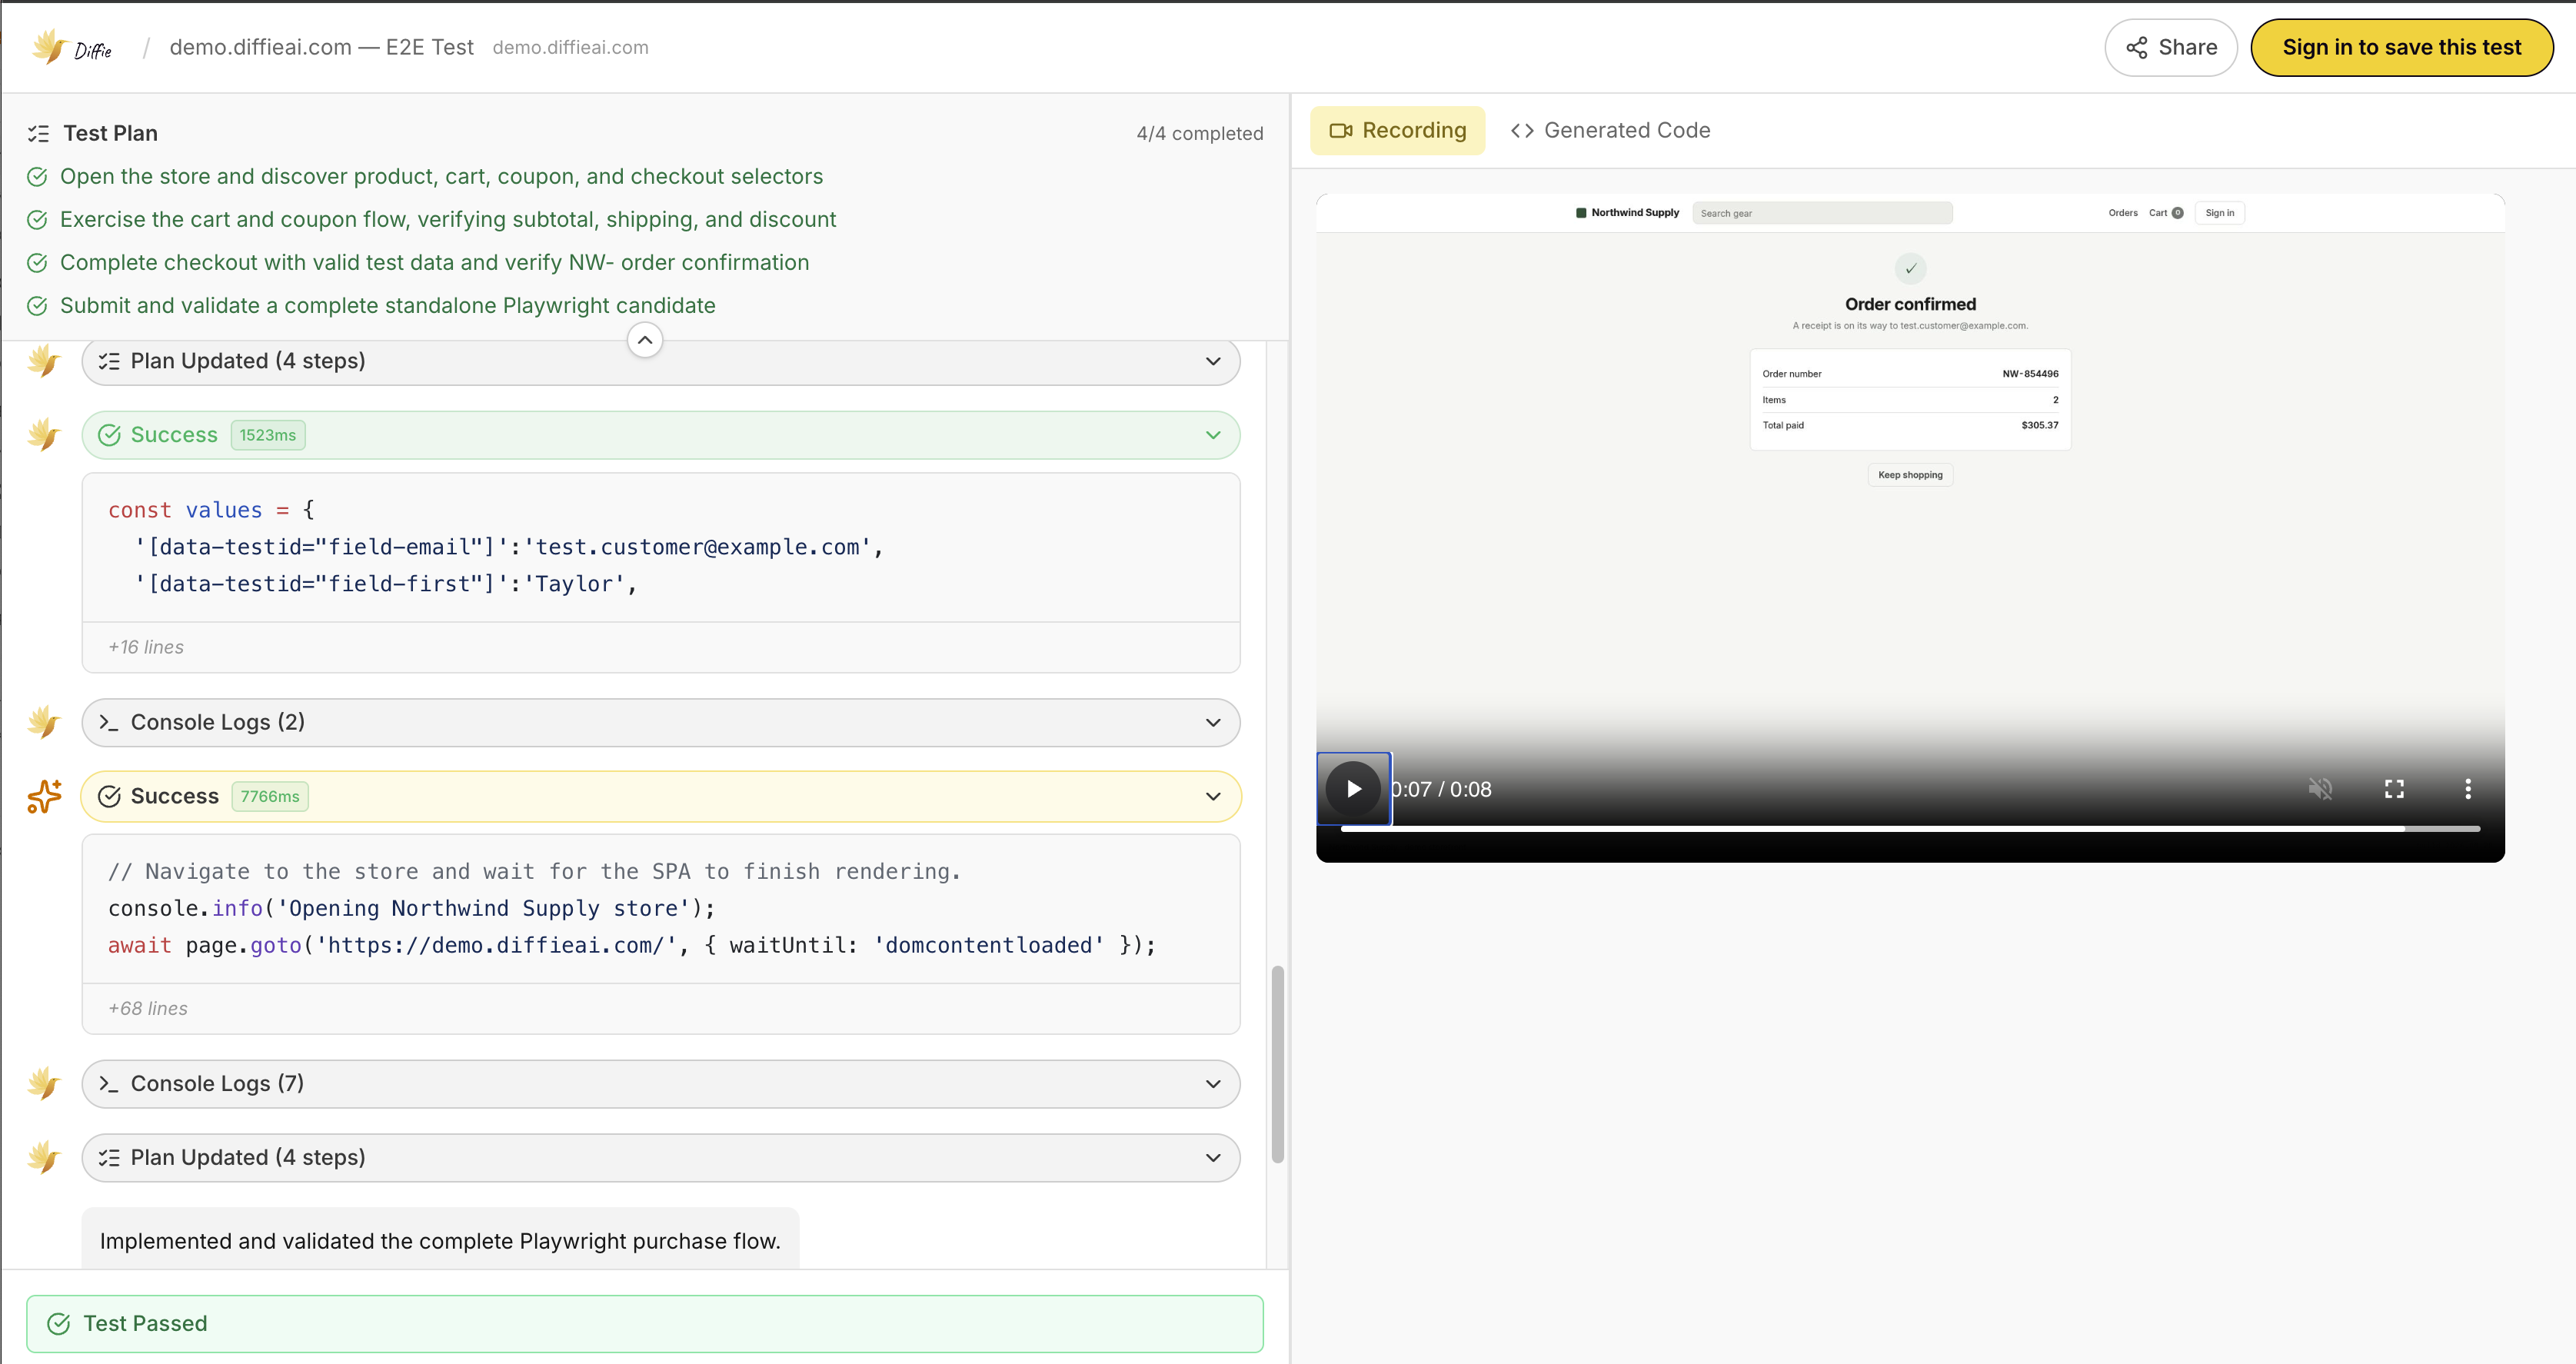
Task: Click the 7766ms duration badge
Action: 270,796
